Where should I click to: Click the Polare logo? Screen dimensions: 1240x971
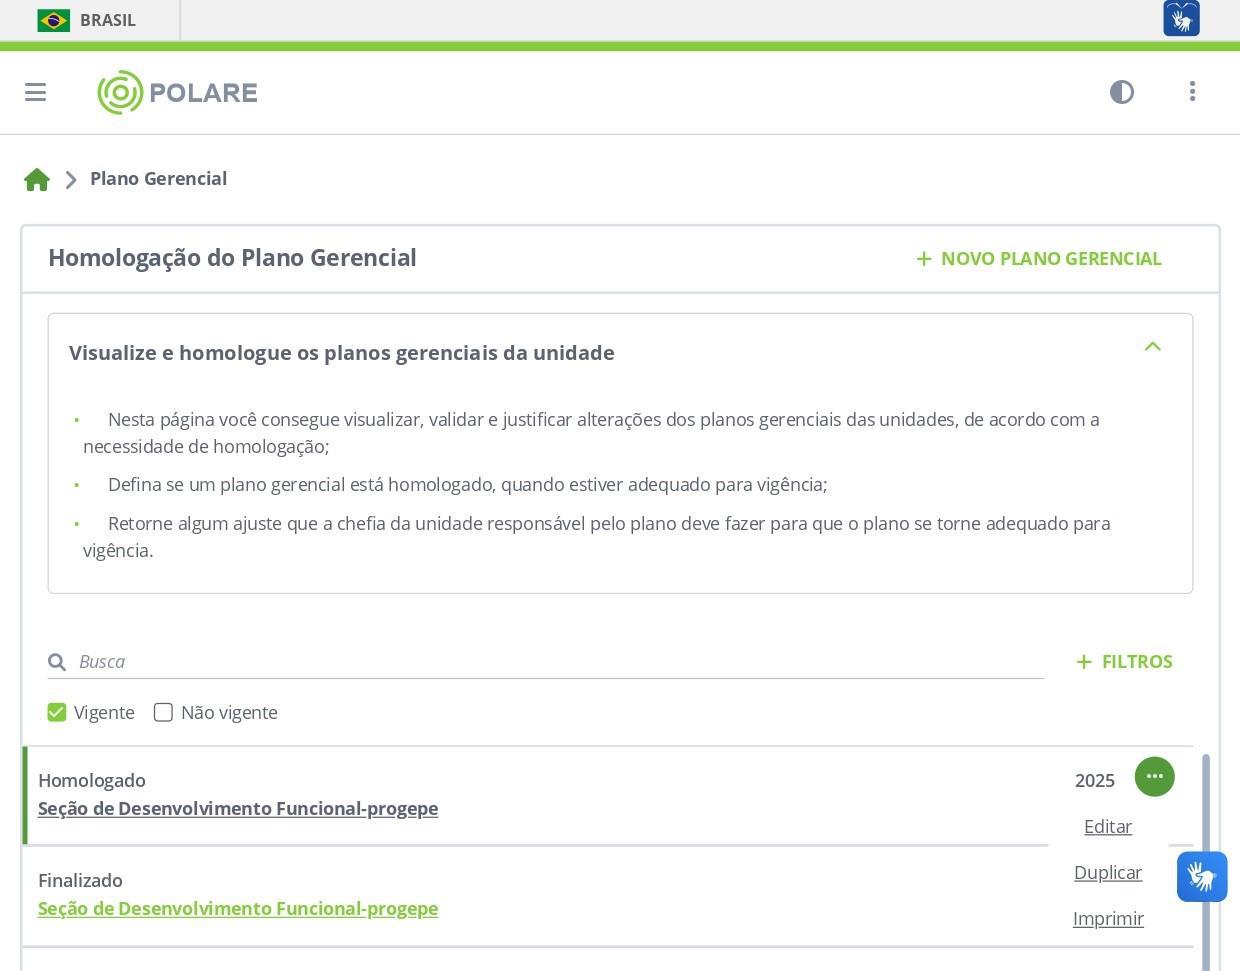tap(177, 92)
